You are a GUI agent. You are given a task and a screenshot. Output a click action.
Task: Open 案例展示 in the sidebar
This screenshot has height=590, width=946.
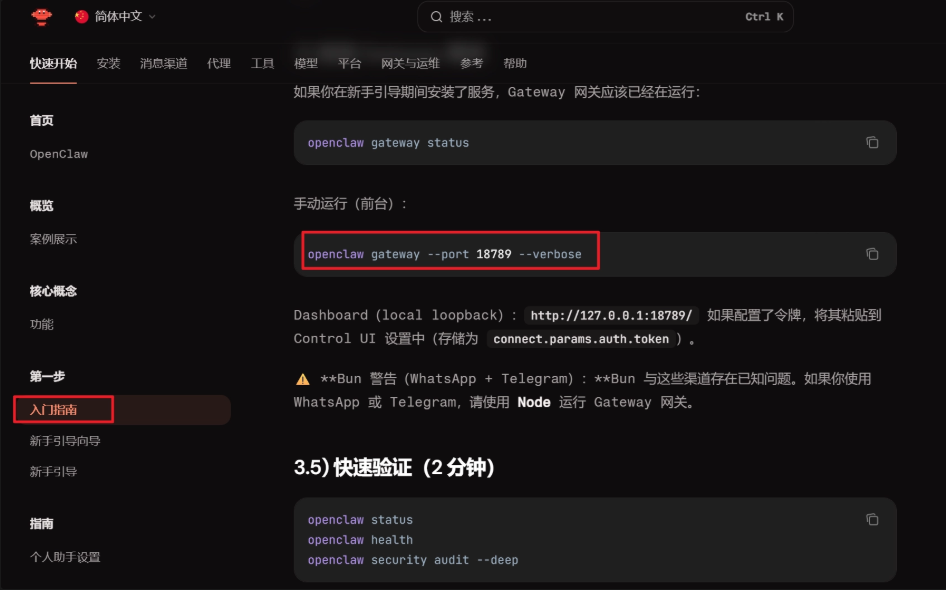point(53,239)
